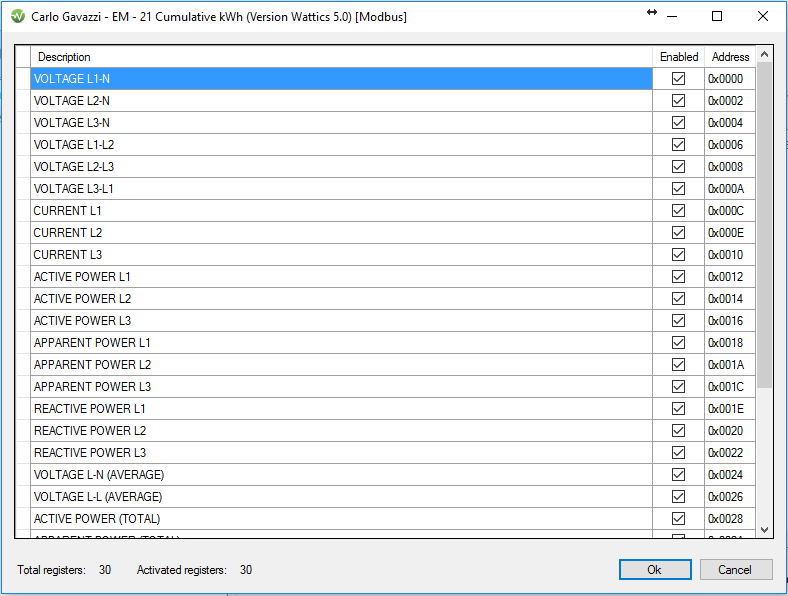The width and height of the screenshot is (788, 596).
Task: Select the CURRENT L2 description cell
Action: tap(342, 233)
